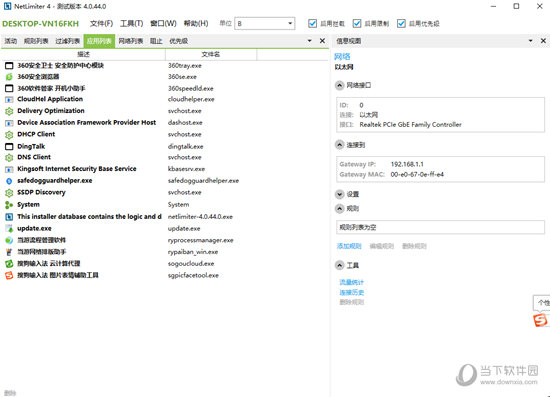Click the update.exe row icon
This screenshot has width=550, height=397.
(9, 229)
